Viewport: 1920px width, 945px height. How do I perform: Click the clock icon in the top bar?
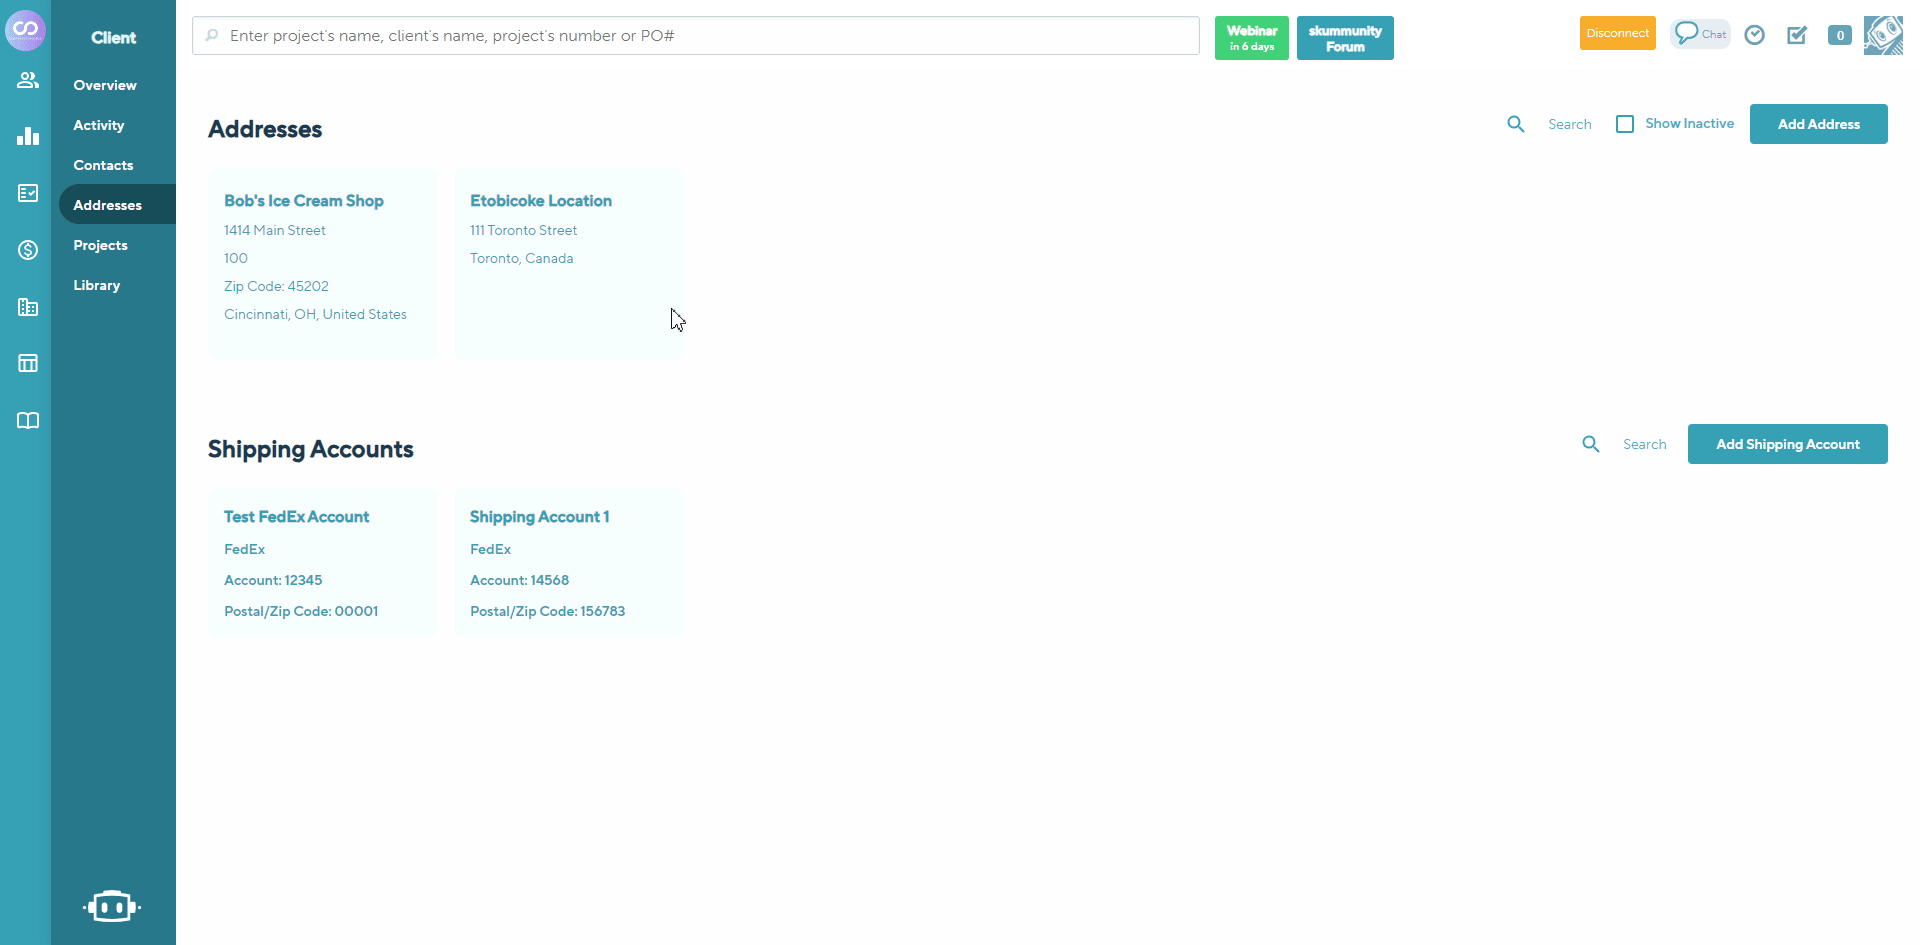(1755, 35)
